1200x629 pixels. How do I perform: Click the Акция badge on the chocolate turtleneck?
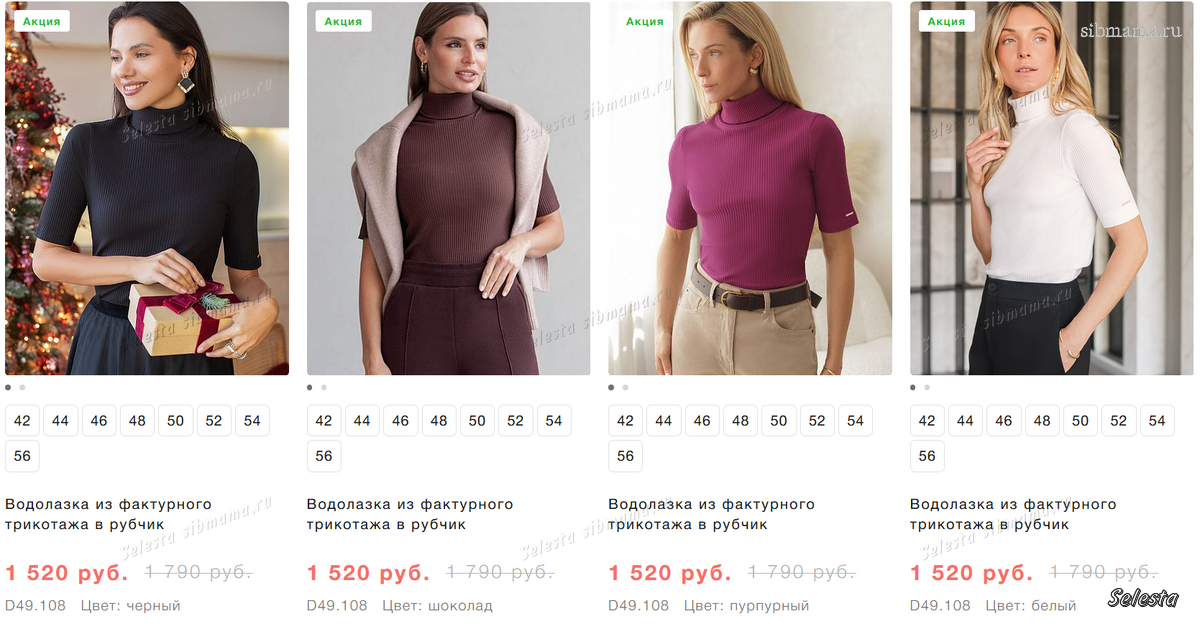(x=343, y=21)
